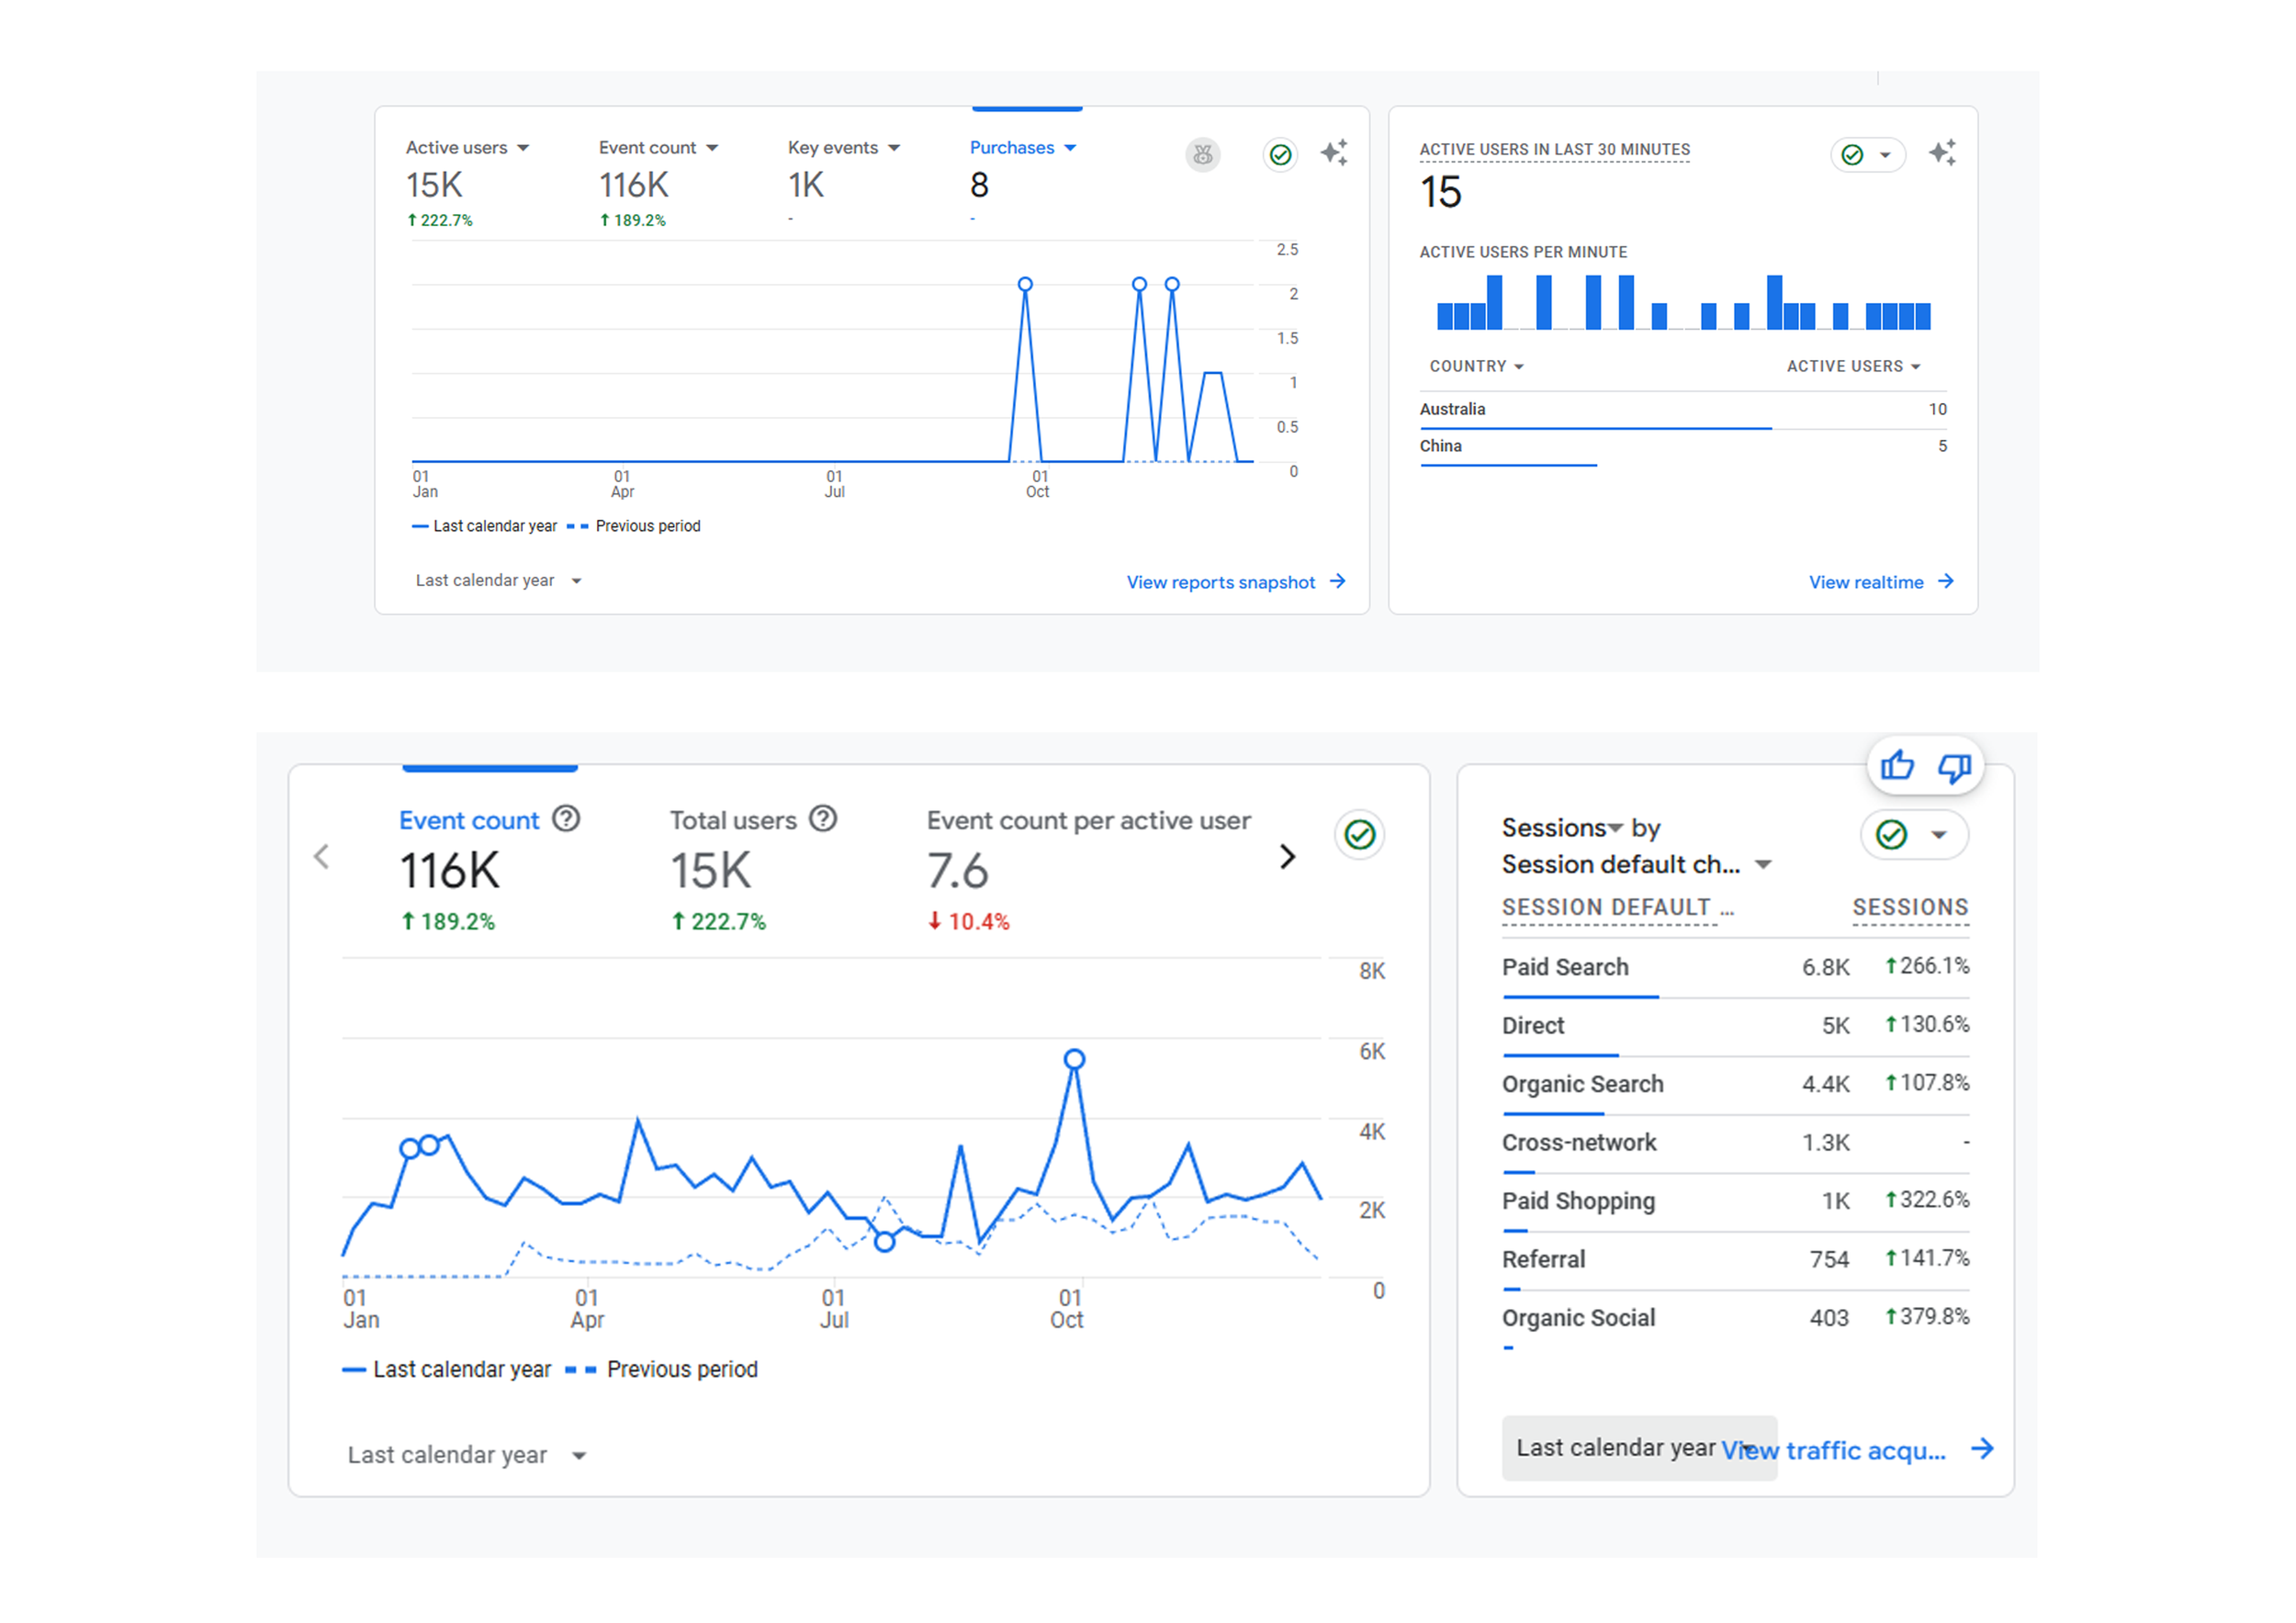This screenshot has height=1623, width=2296.
Task: Open the Active users metric dropdown
Action: tap(523, 148)
